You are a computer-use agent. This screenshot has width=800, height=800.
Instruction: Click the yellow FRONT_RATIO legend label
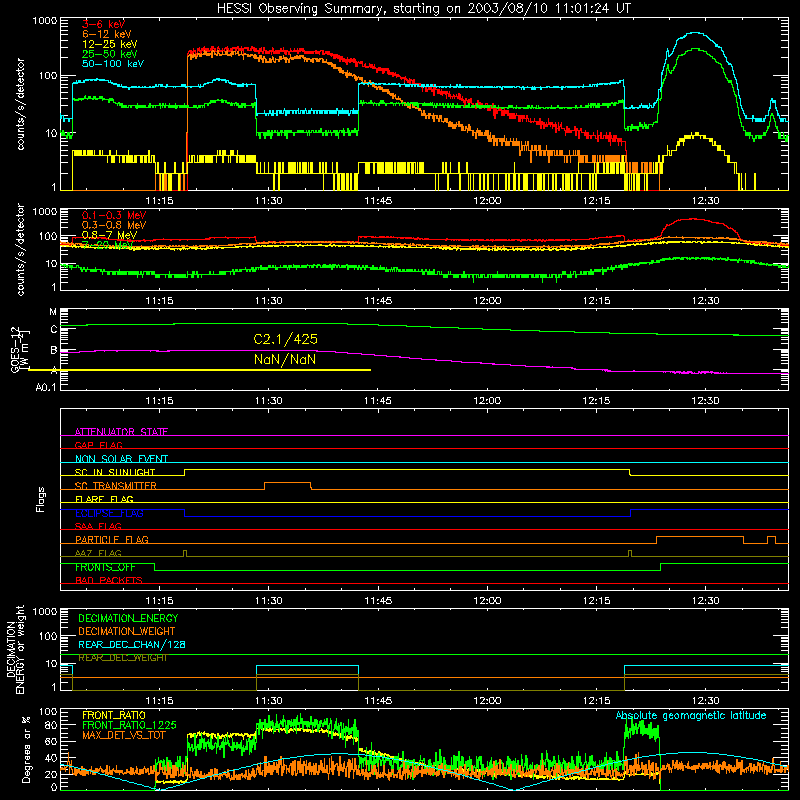click(x=114, y=715)
